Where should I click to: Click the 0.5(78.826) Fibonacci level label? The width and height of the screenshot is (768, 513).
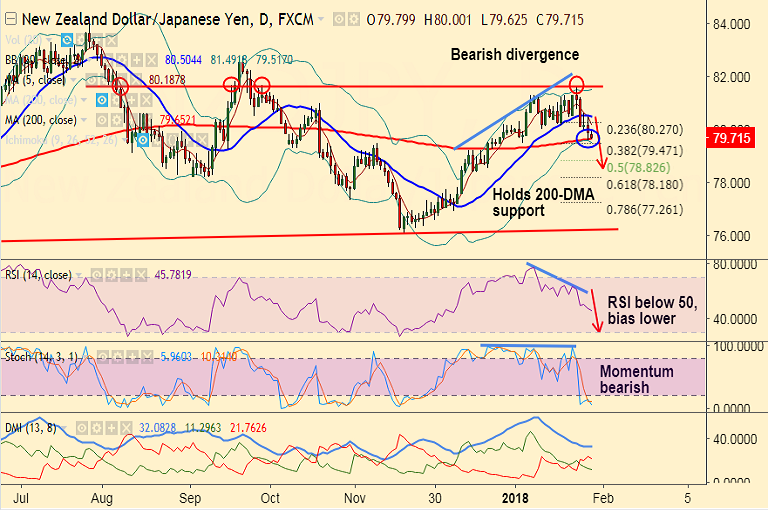click(x=639, y=168)
